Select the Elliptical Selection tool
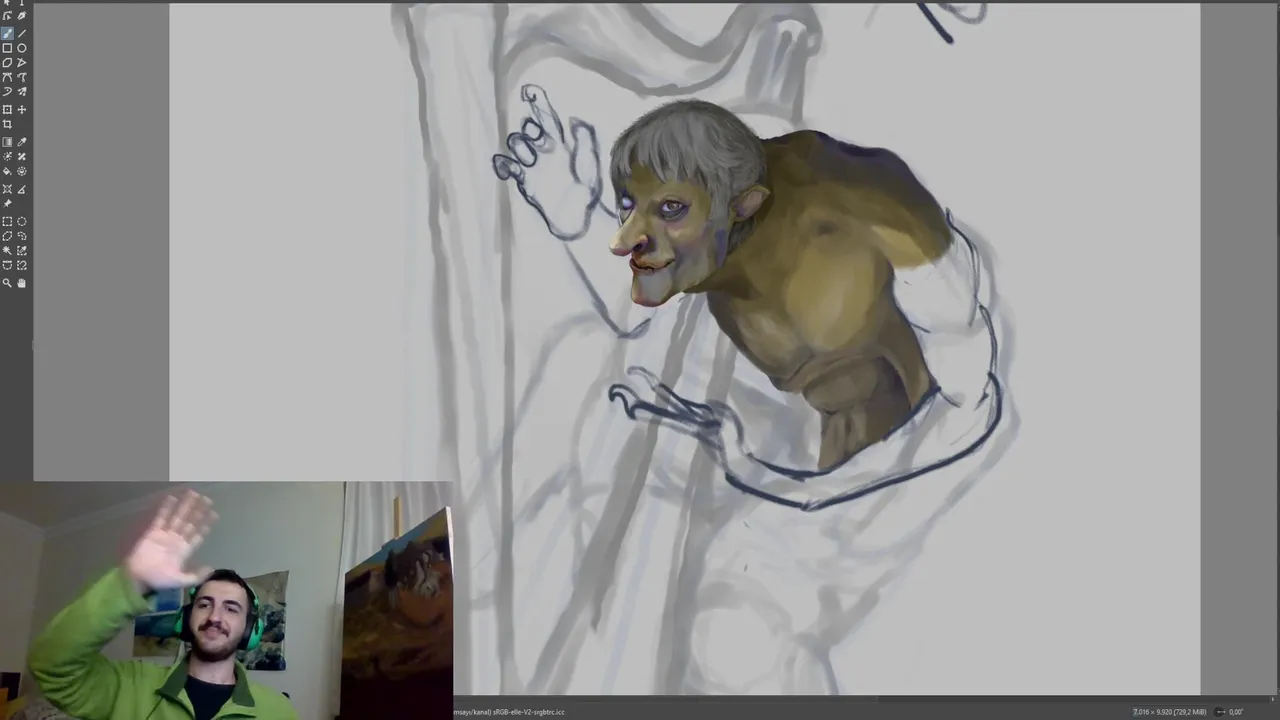The image size is (1280, 720). point(22,221)
